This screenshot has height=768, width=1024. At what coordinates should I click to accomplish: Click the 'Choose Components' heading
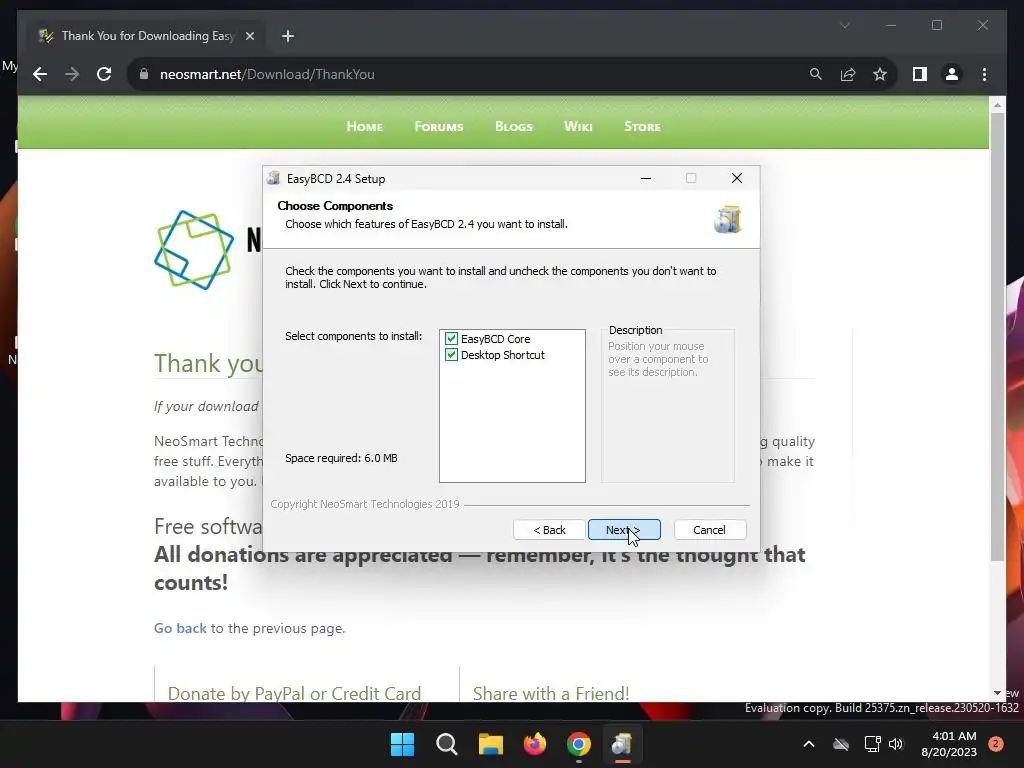coord(335,206)
